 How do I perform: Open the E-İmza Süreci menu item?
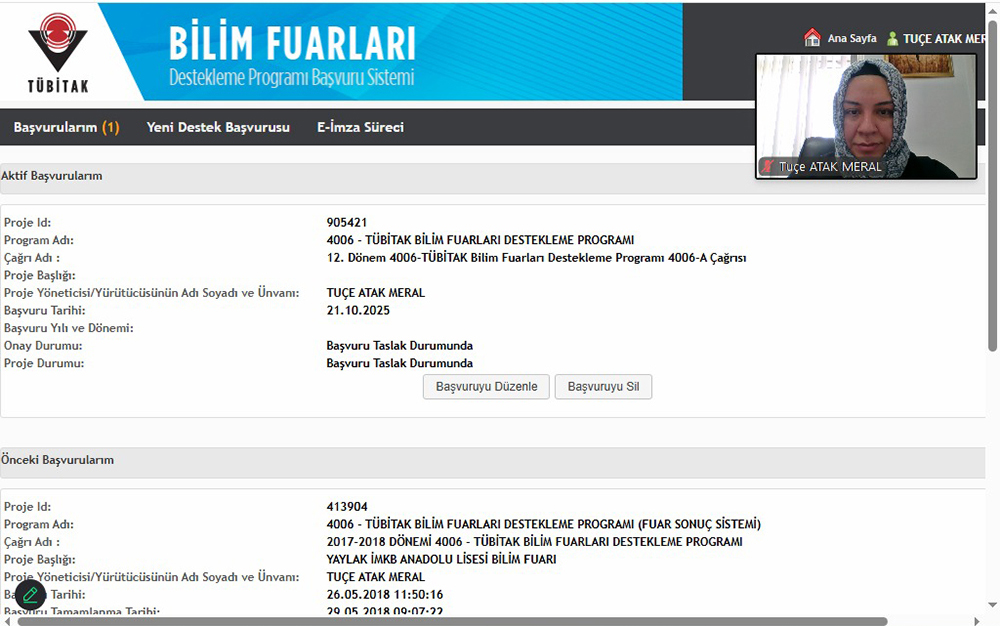tap(360, 127)
